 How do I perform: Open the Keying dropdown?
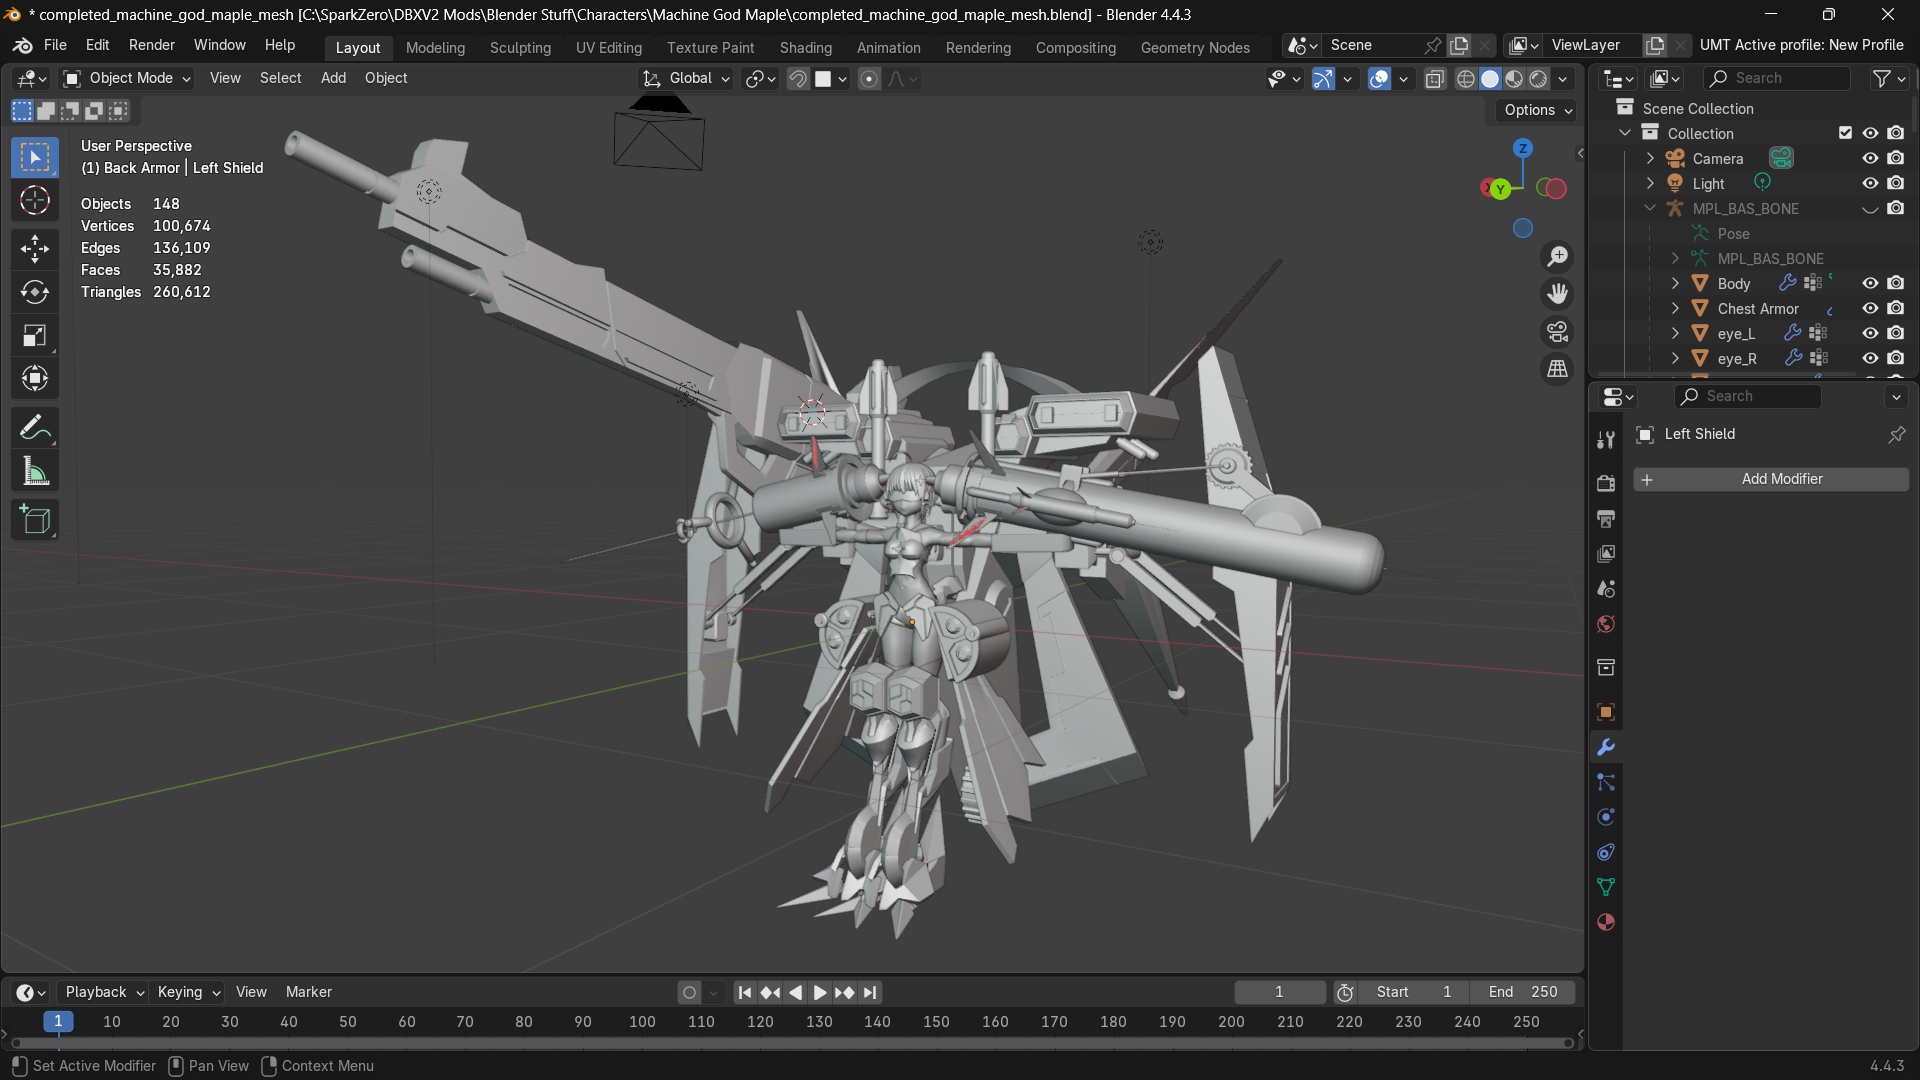click(x=188, y=992)
